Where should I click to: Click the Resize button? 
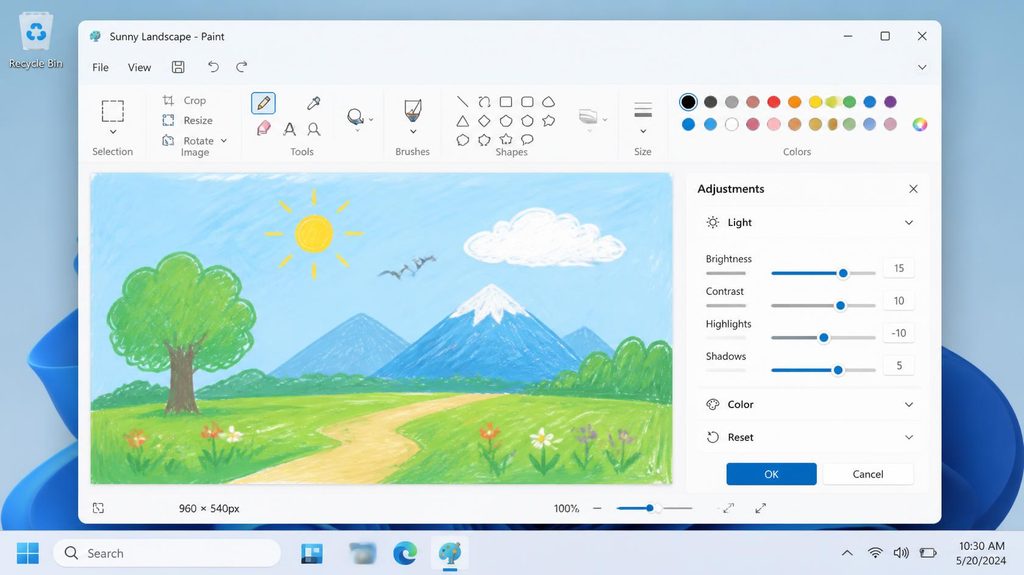[x=188, y=120]
